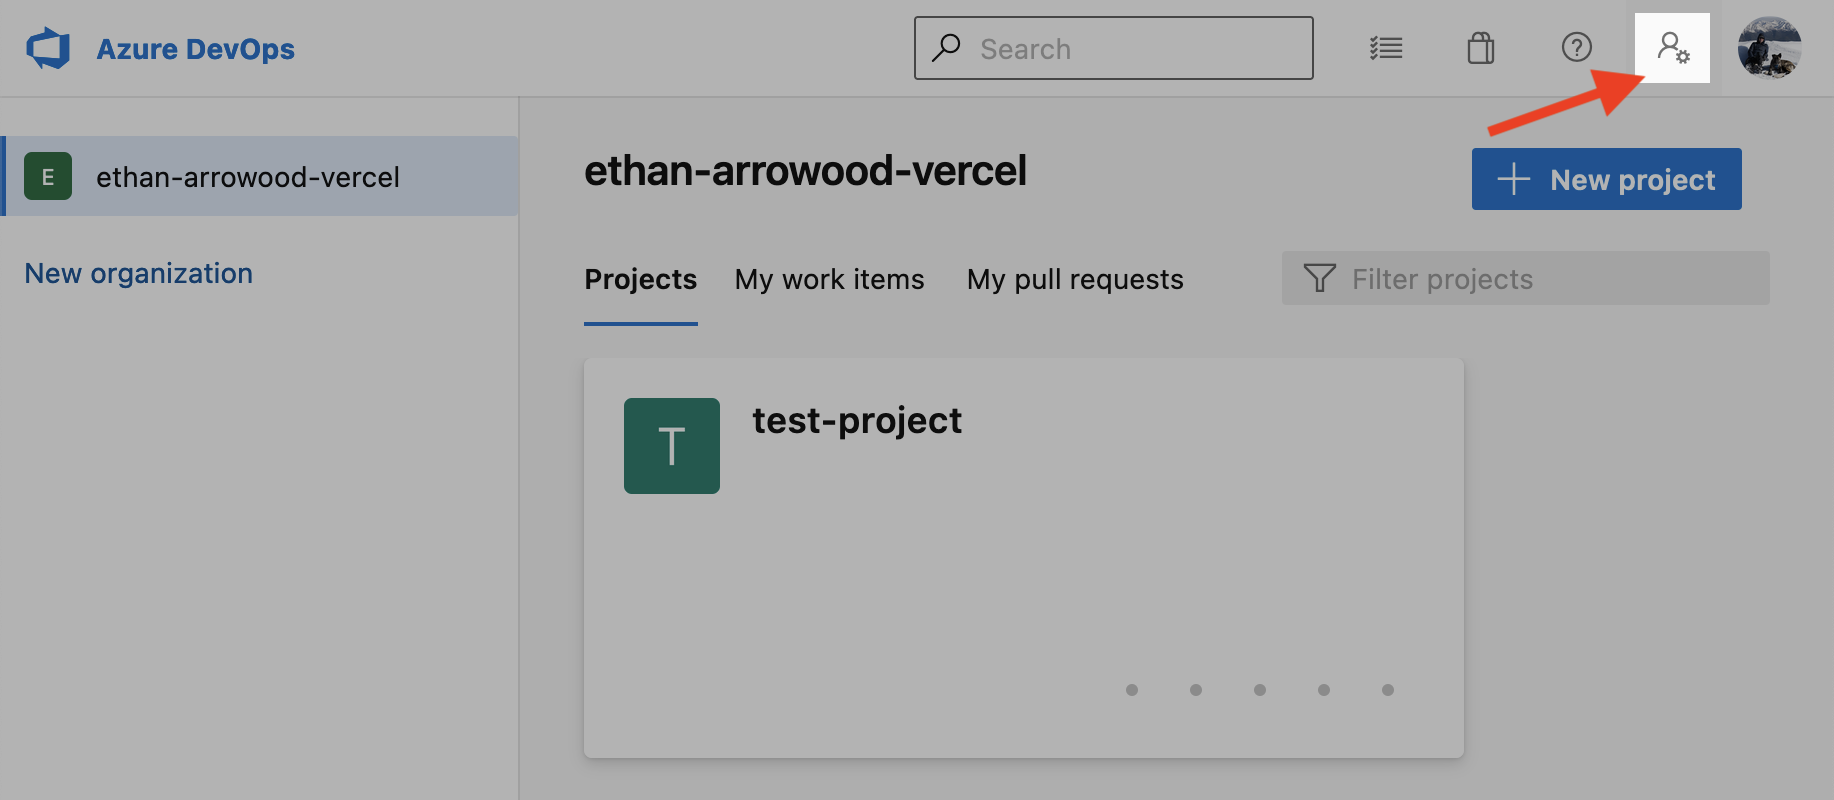Switch to the Projects tab
Screen dimensions: 1834x800
click(x=641, y=279)
